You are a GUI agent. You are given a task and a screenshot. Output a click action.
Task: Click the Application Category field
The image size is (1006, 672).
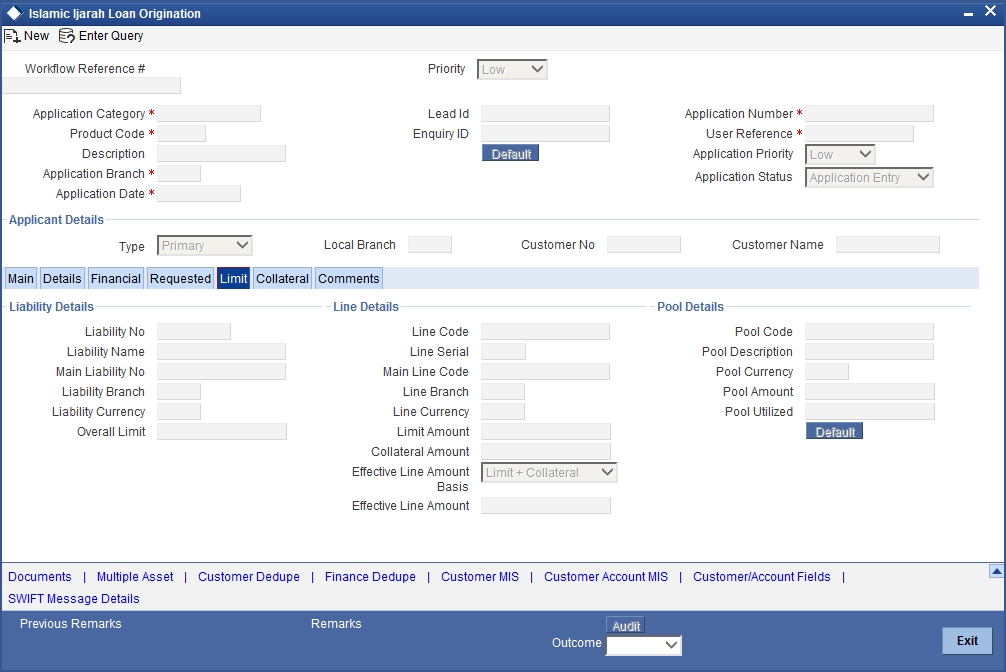point(209,114)
